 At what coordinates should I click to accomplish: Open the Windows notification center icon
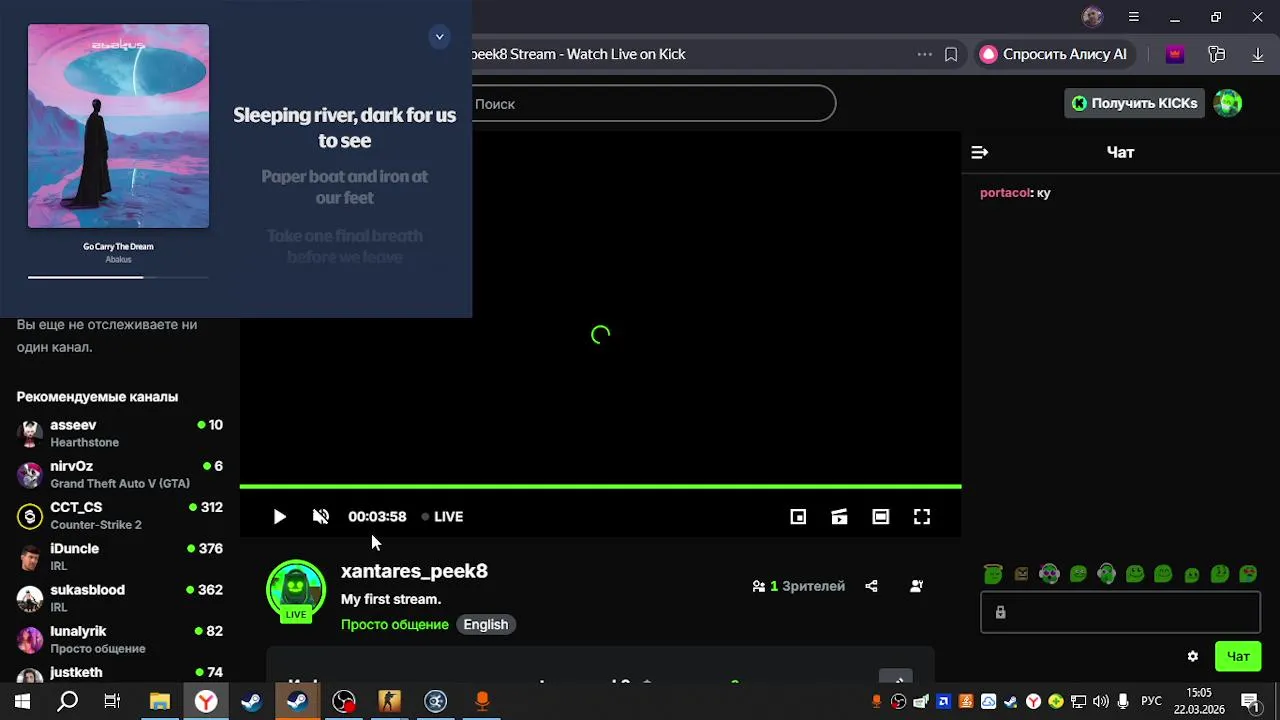pos(1249,702)
